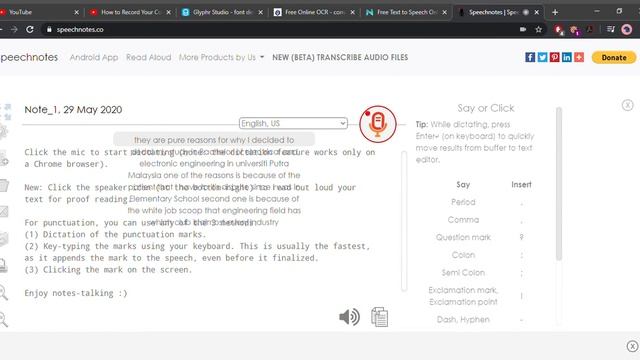Screen dimensions: 640x360
Task: Click the Adobe Acrobat extension icon
Action: pos(590,29)
